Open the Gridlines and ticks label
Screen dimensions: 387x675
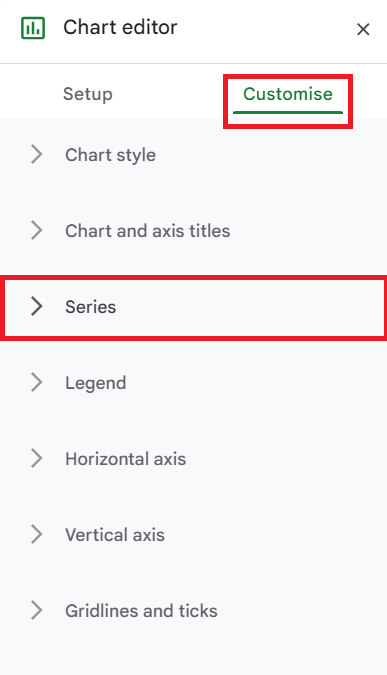pyautogui.click(x=141, y=611)
